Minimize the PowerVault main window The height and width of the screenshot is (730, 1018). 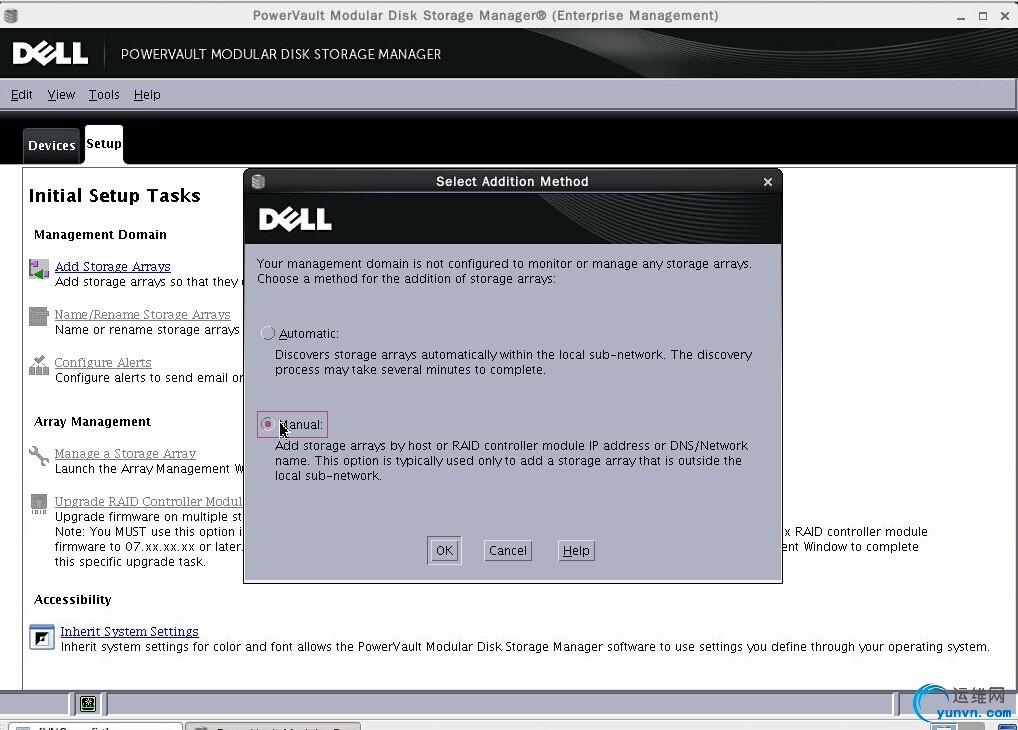(x=961, y=16)
